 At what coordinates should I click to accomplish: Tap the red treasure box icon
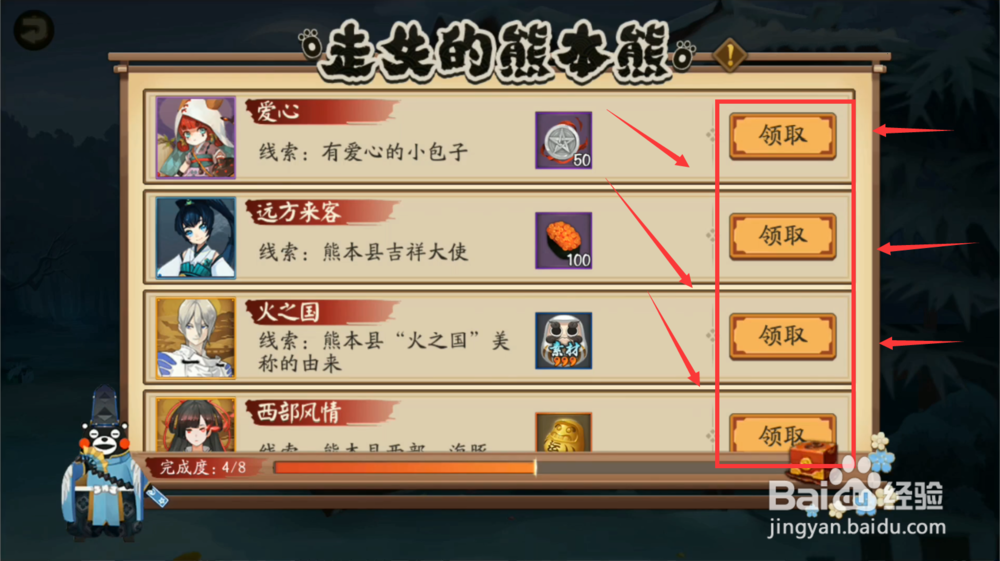(x=812, y=460)
